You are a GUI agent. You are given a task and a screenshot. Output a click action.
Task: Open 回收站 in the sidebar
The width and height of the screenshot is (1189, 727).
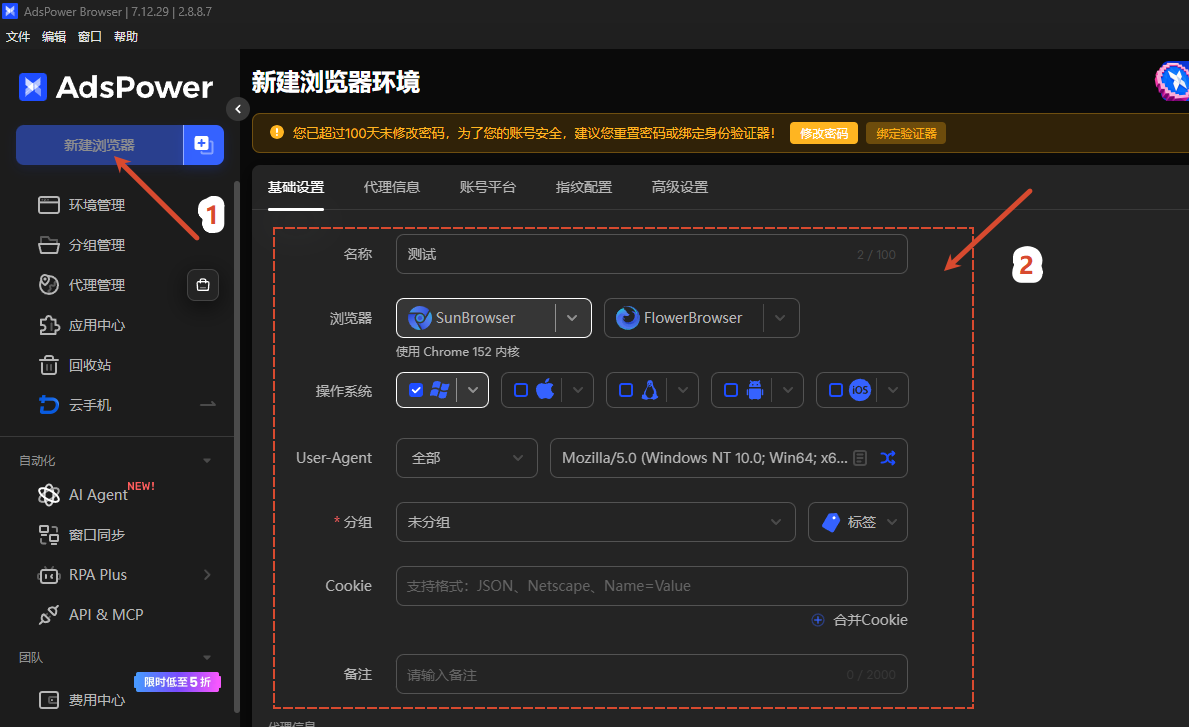click(90, 365)
